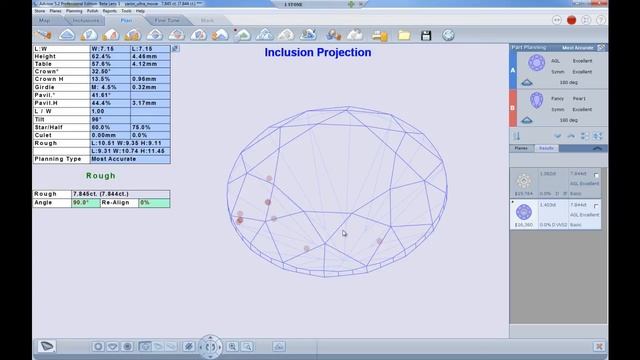Click the red record button top right
The image size is (640, 360).
click(571, 20)
